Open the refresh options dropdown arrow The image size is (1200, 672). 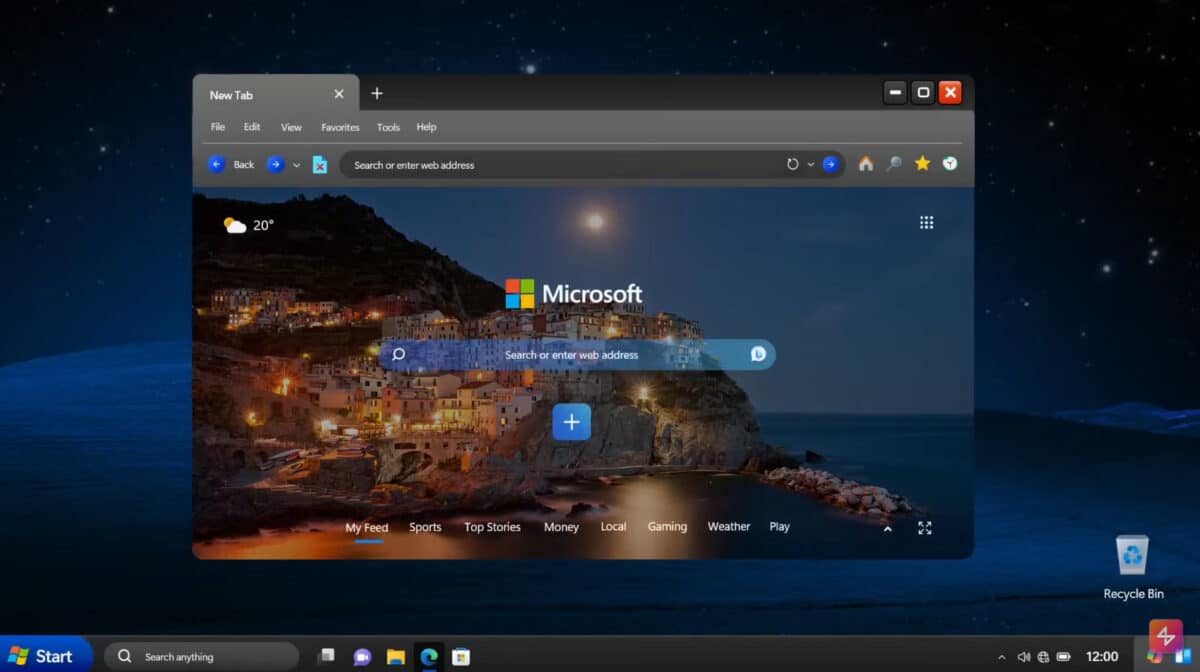pos(810,164)
